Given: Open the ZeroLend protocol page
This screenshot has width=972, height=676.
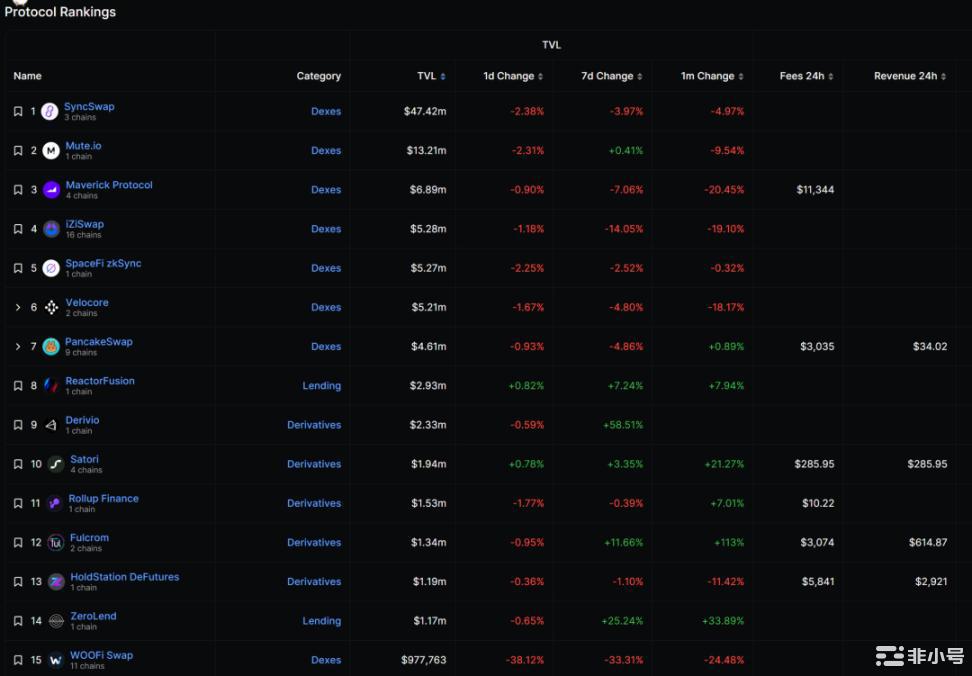Looking at the screenshot, I should (93, 616).
